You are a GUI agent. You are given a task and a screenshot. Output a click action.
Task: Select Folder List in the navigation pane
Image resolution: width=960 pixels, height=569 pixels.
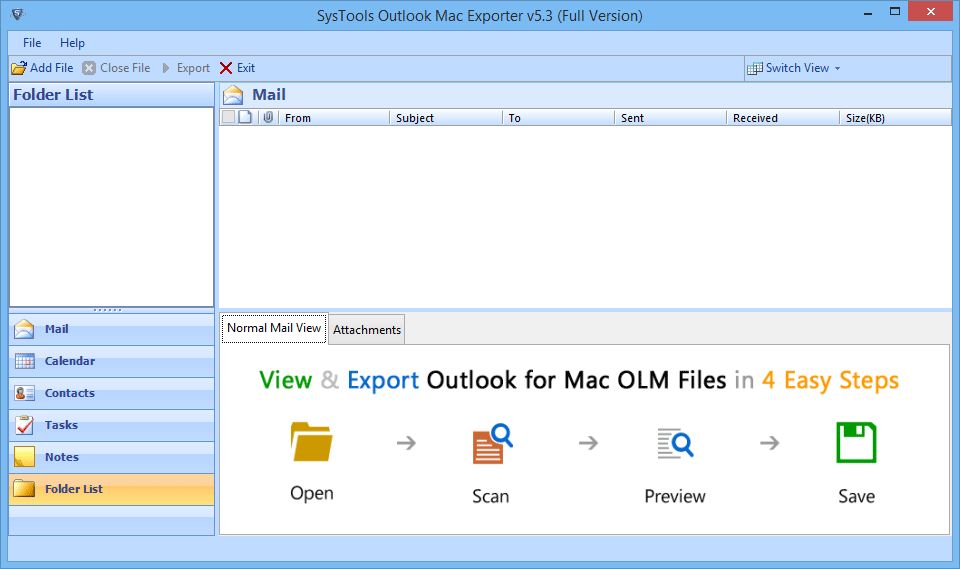click(x=111, y=489)
